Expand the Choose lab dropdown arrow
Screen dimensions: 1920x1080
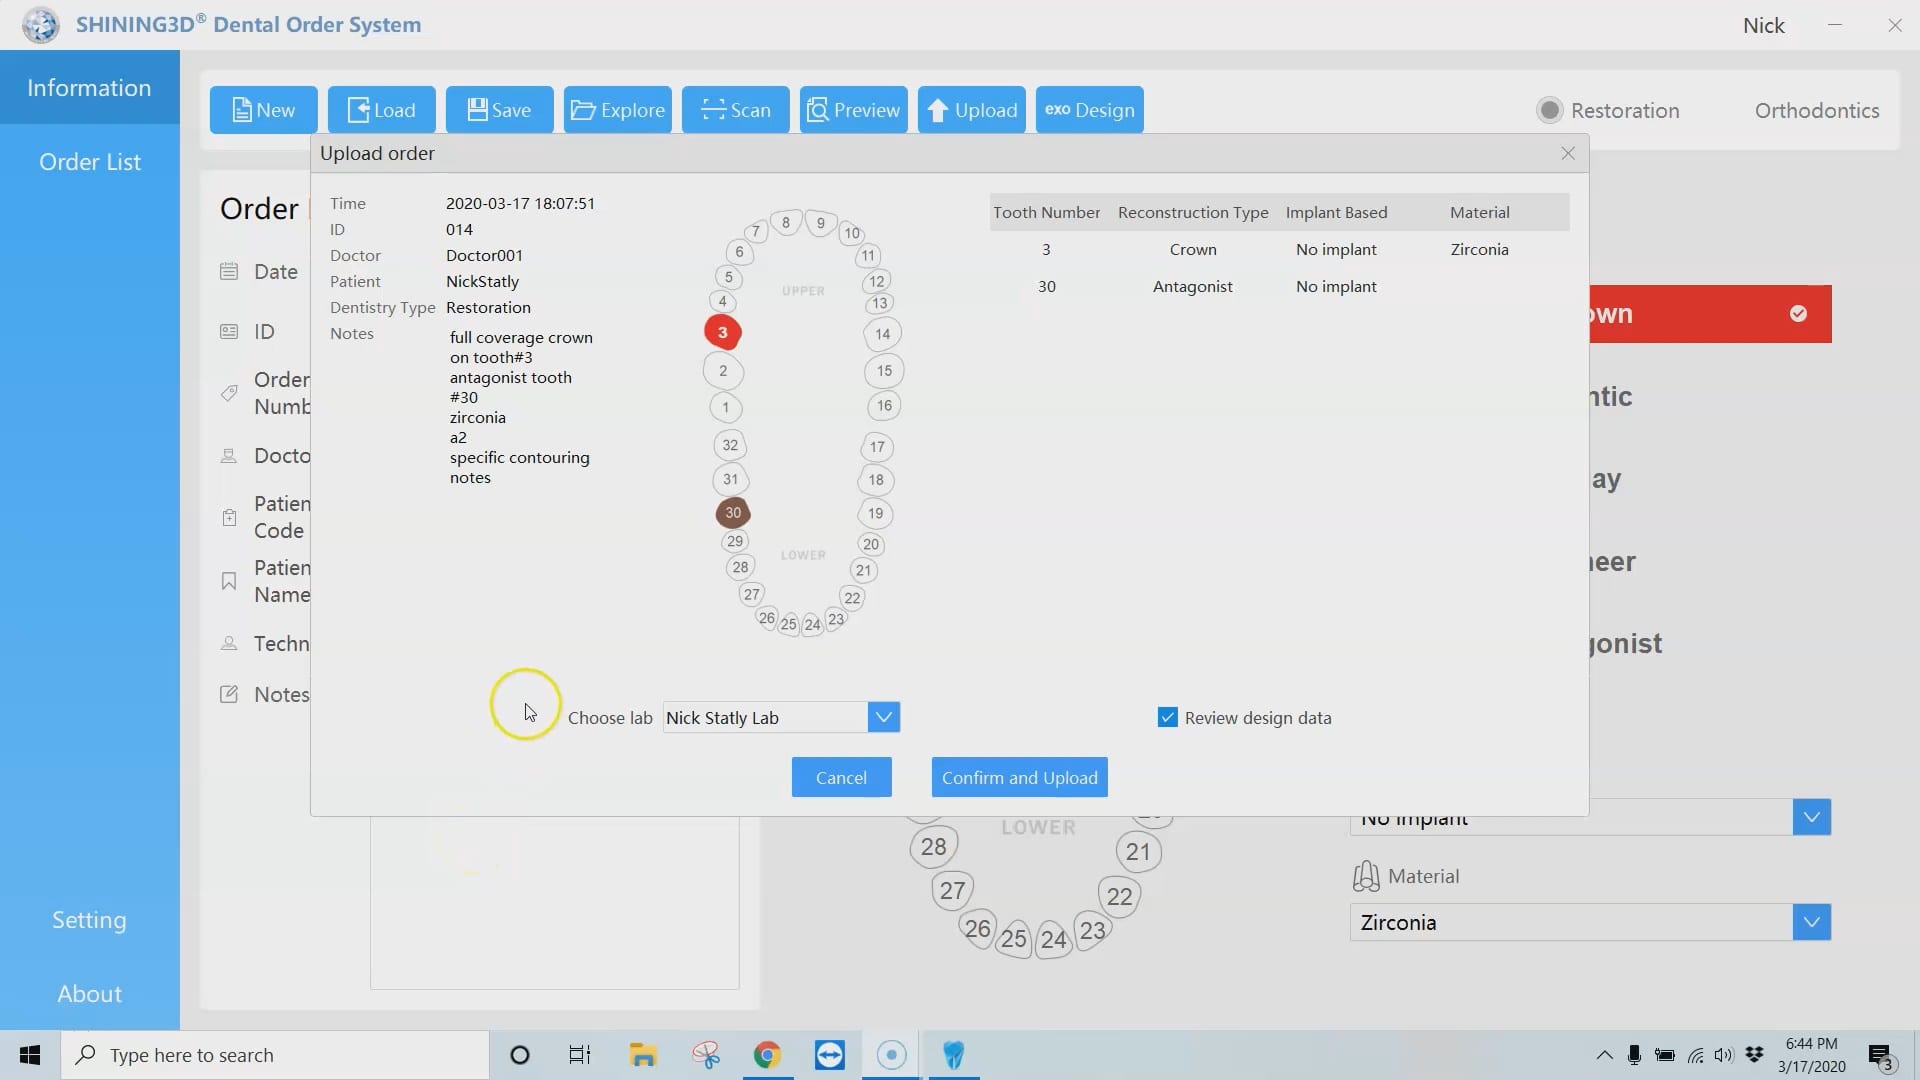point(883,717)
